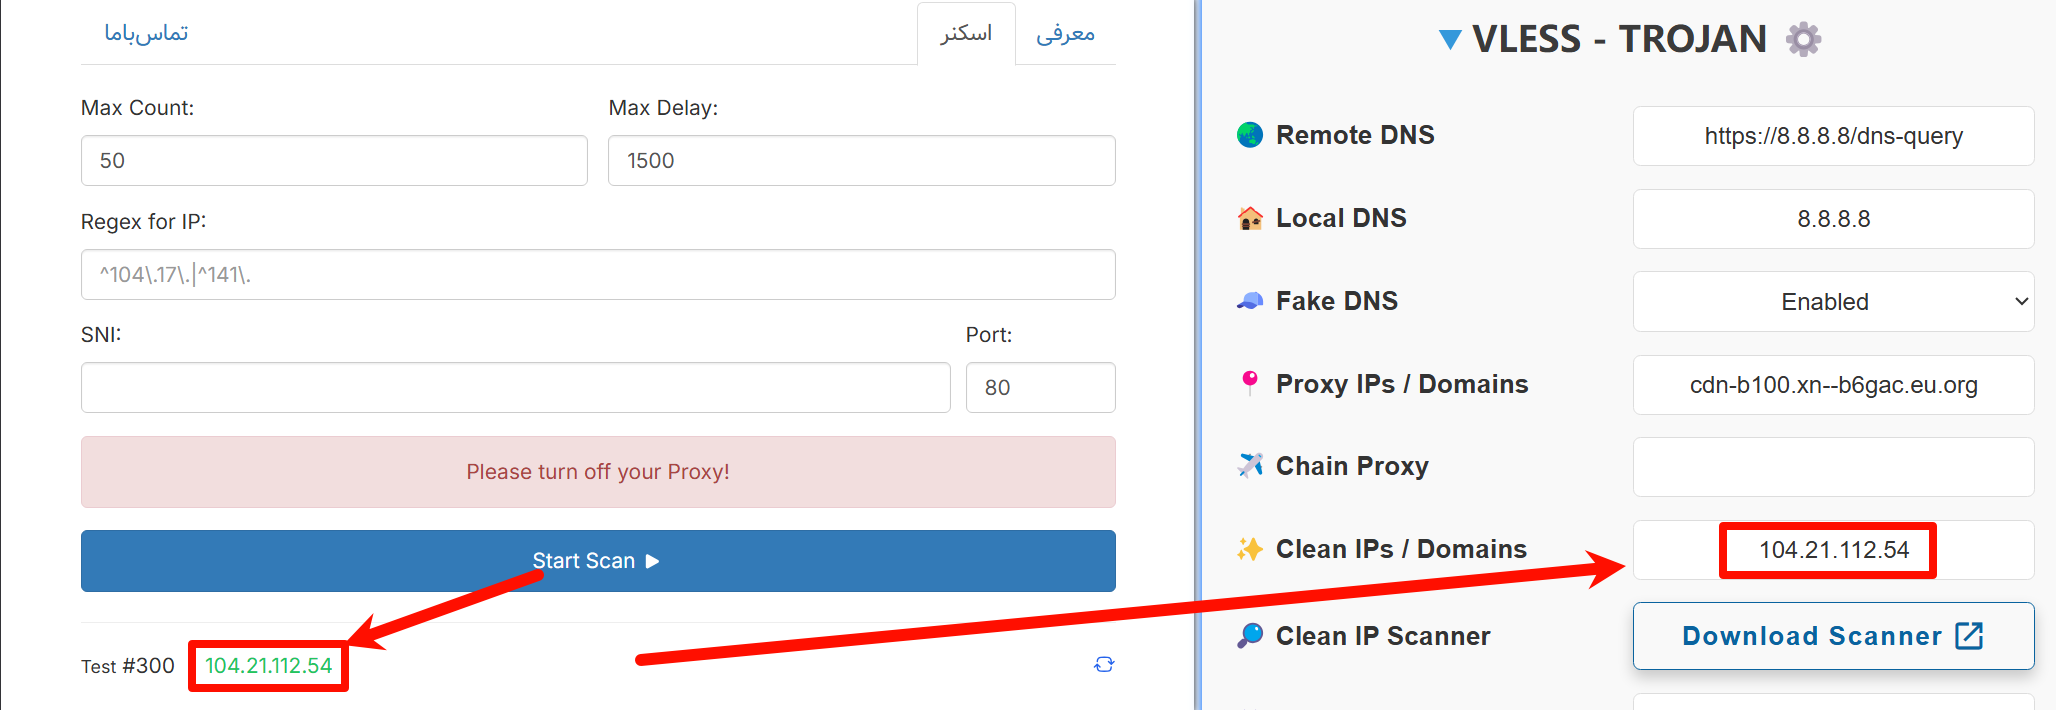Click the house icon next to Local DNS
2056x710 pixels.
point(1250,218)
